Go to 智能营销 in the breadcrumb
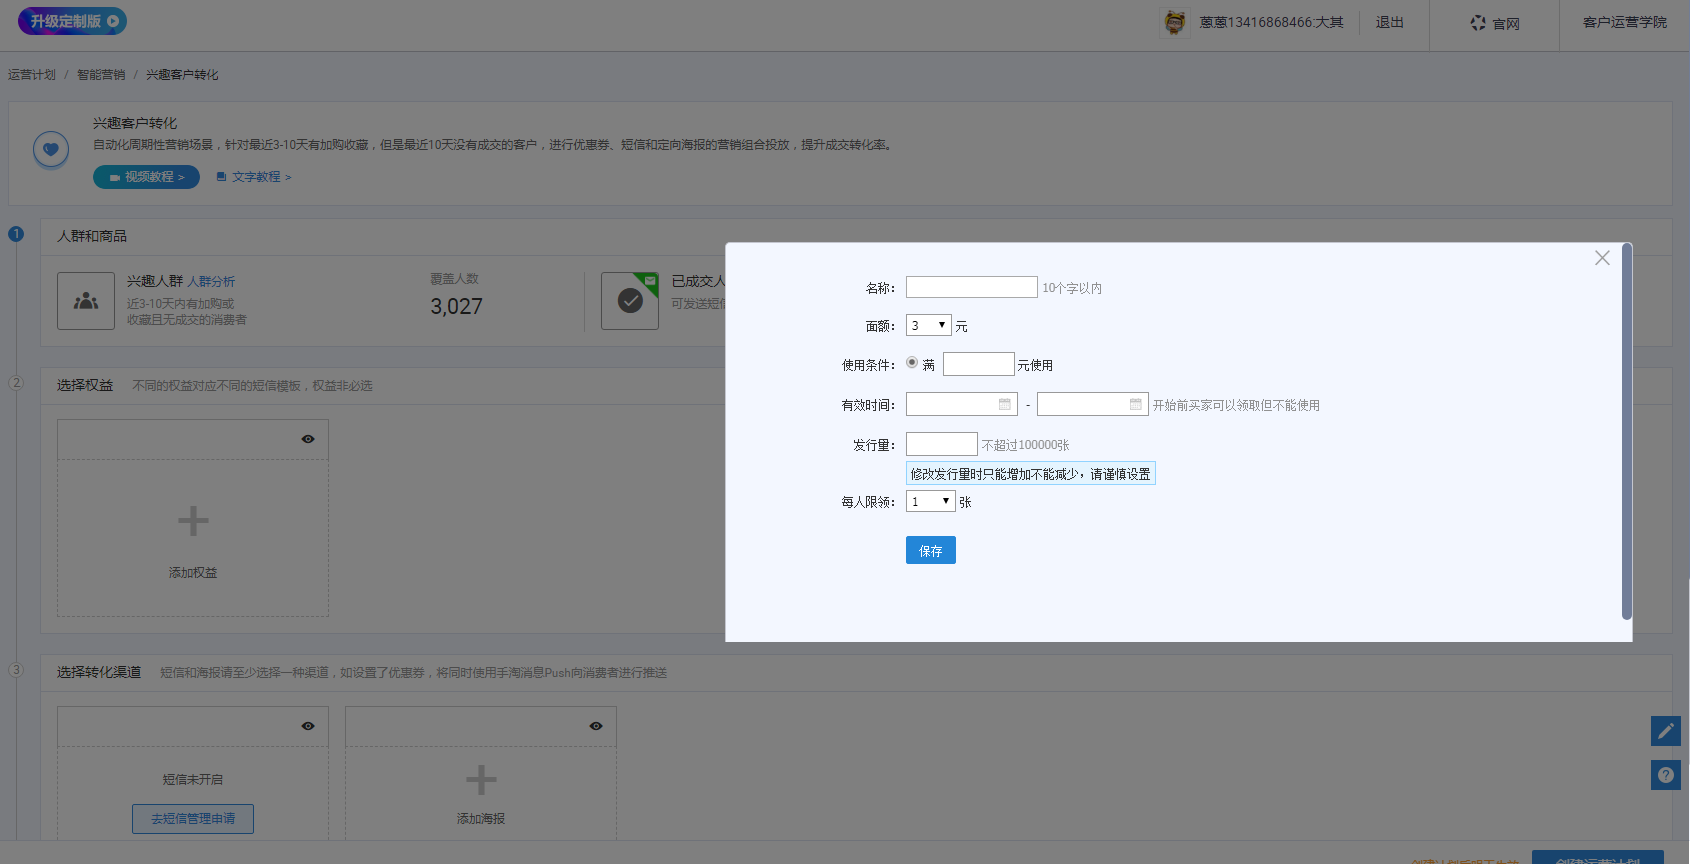Image resolution: width=1690 pixels, height=864 pixels. [101, 75]
